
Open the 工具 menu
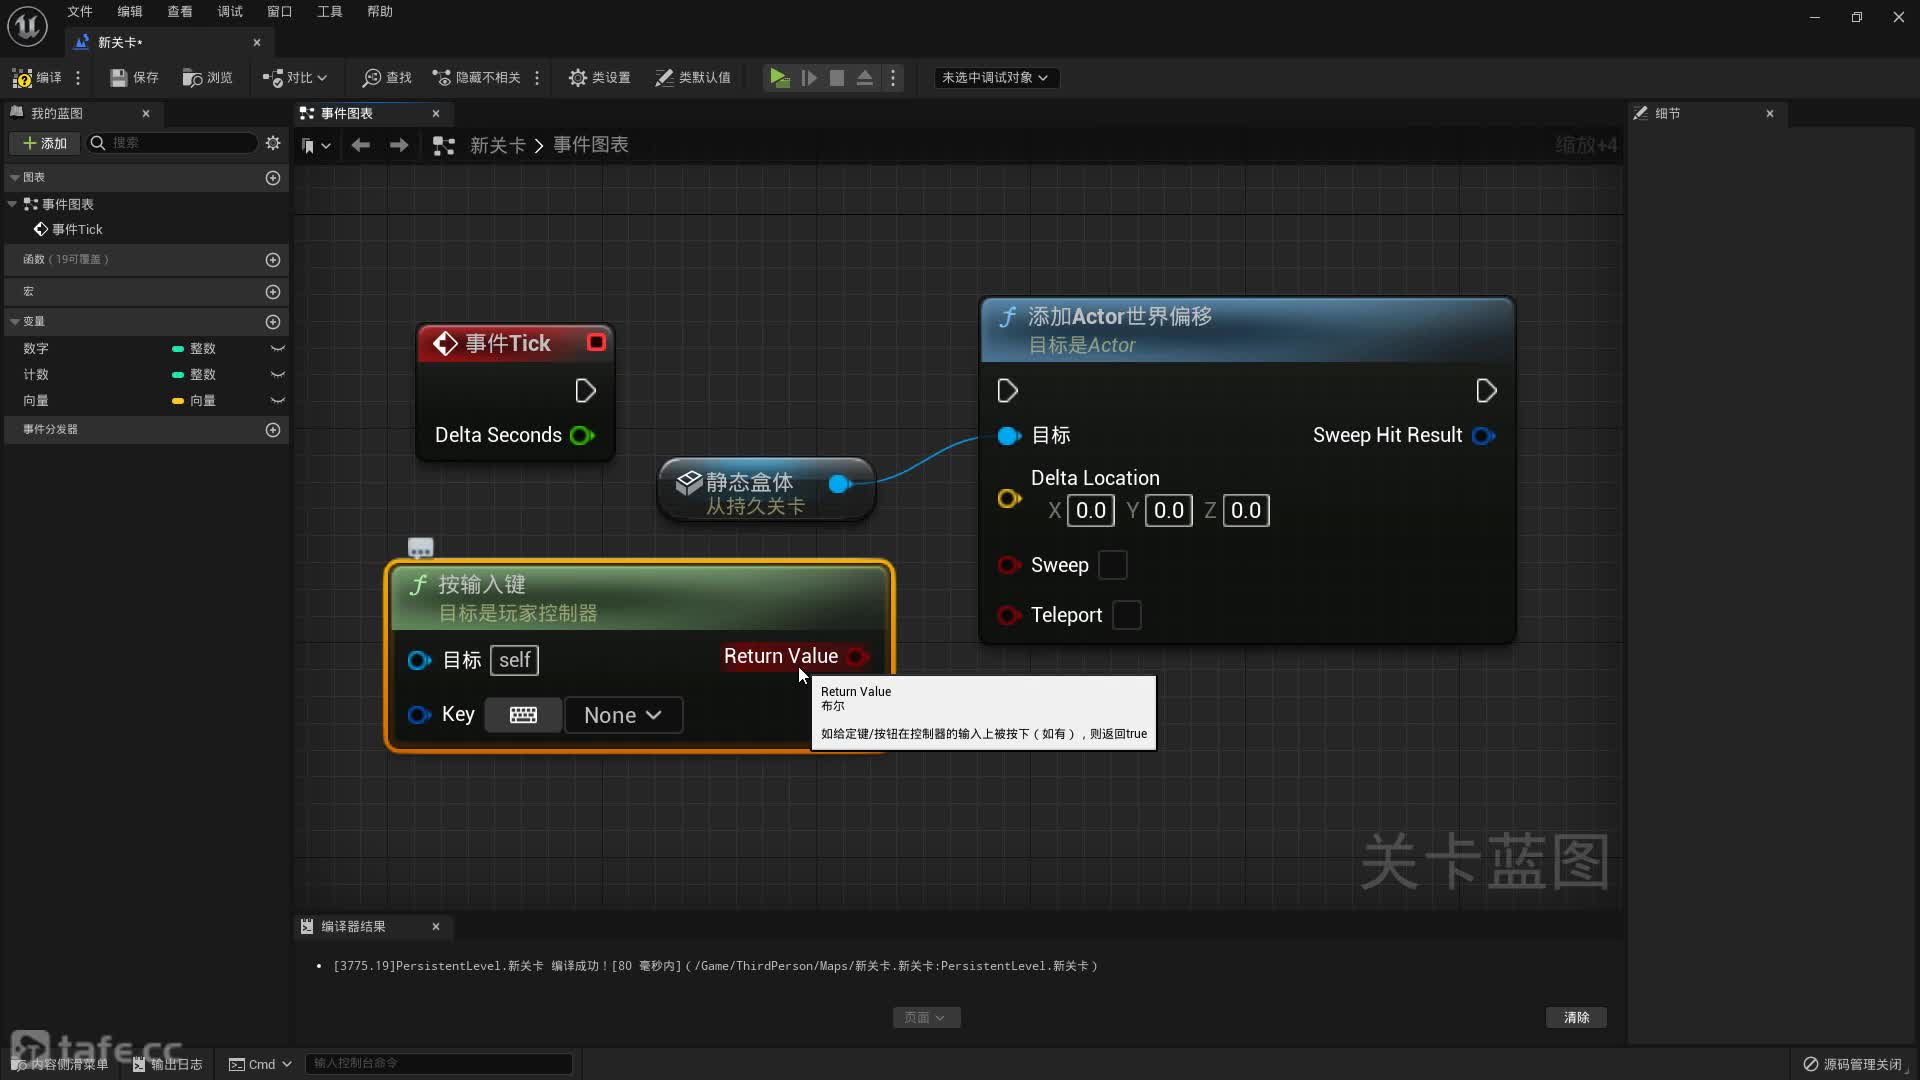coord(330,12)
